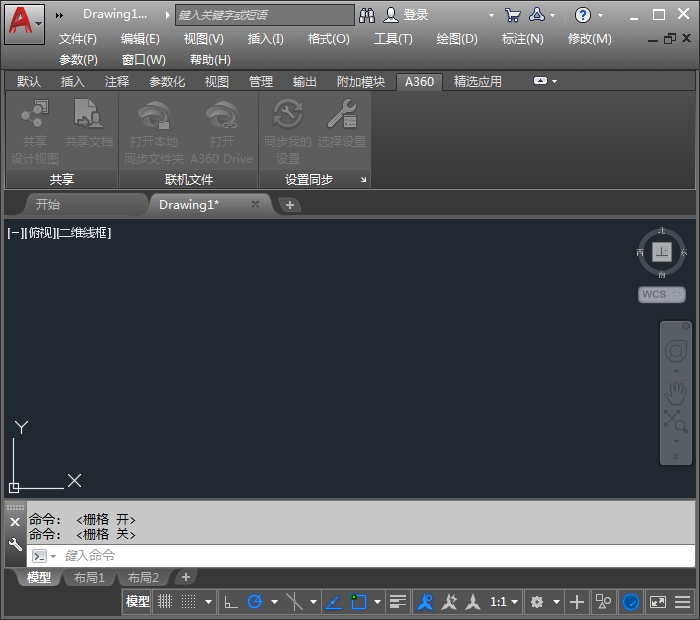Screen dimensions: 700x620
Task: Expand the 设置同步 panel dialog launcher
Action: click(363, 180)
